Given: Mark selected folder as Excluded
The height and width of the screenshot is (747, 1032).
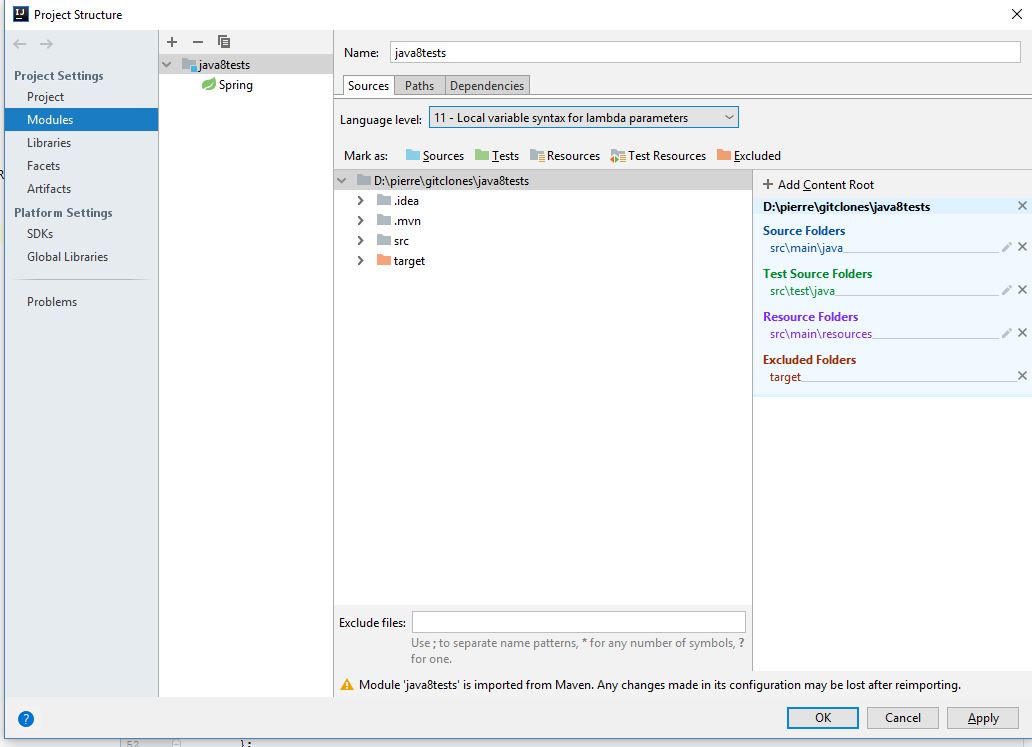Looking at the screenshot, I should click(x=748, y=155).
